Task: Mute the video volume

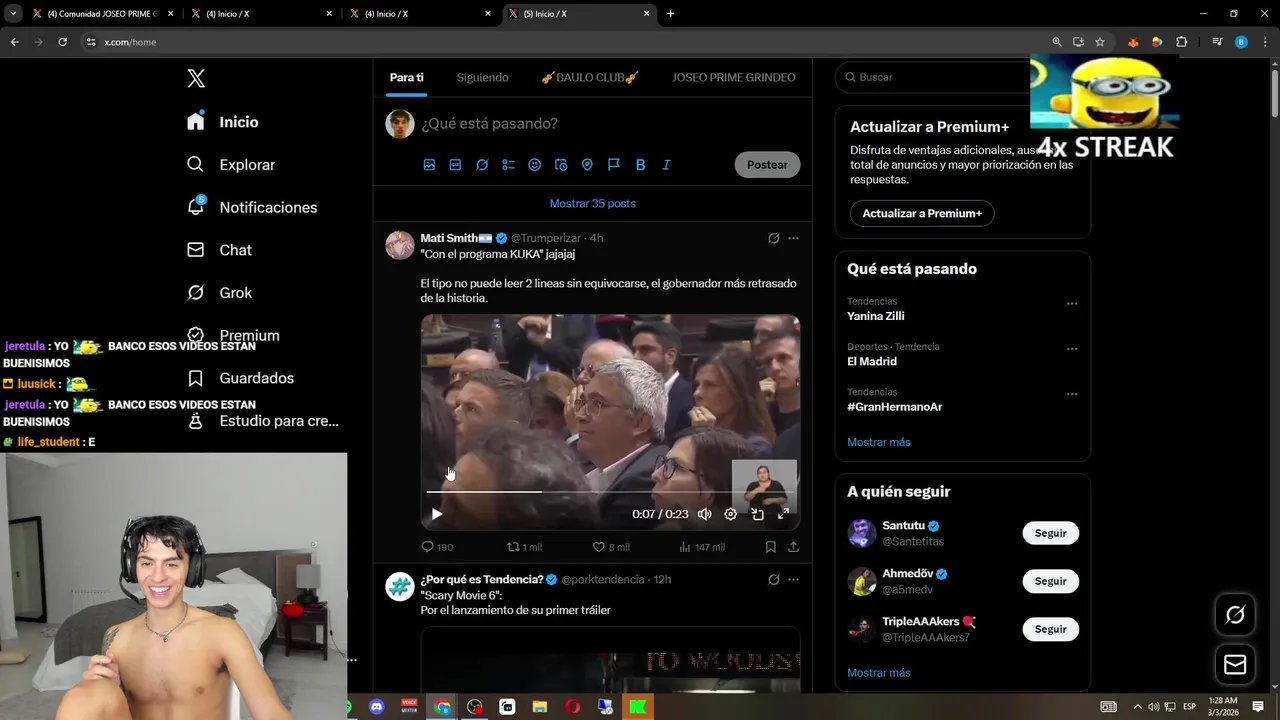Action: (704, 514)
